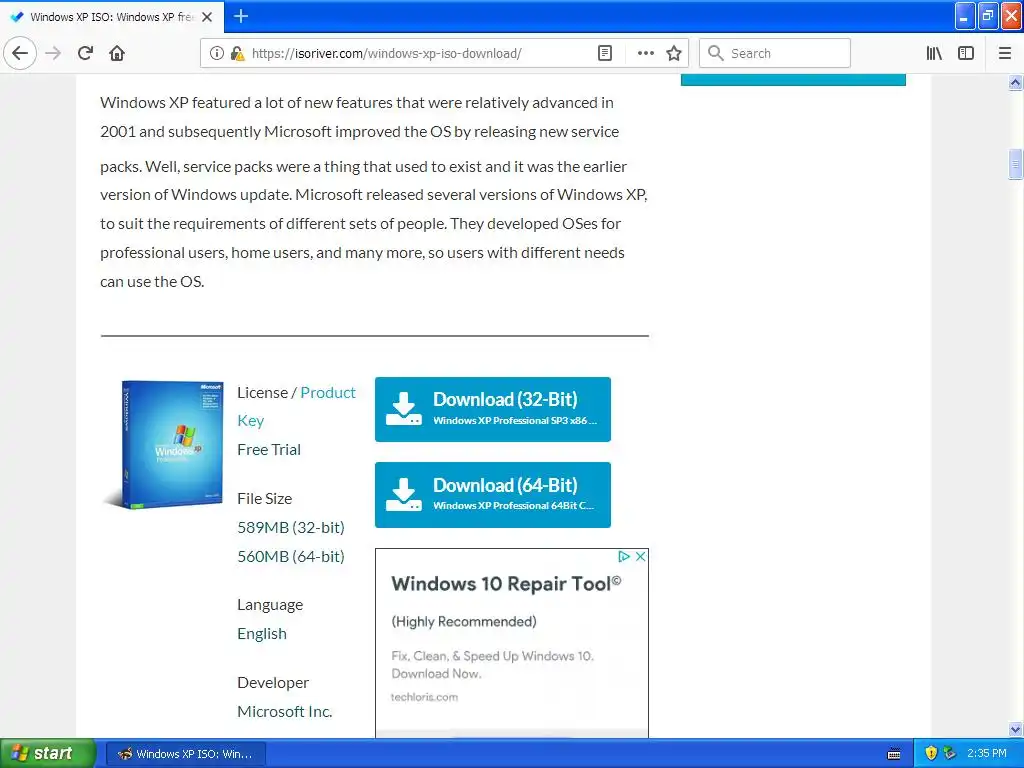Image resolution: width=1024 pixels, height=768 pixels.
Task: Click the 'Free Trial' license text
Action: [x=269, y=449]
